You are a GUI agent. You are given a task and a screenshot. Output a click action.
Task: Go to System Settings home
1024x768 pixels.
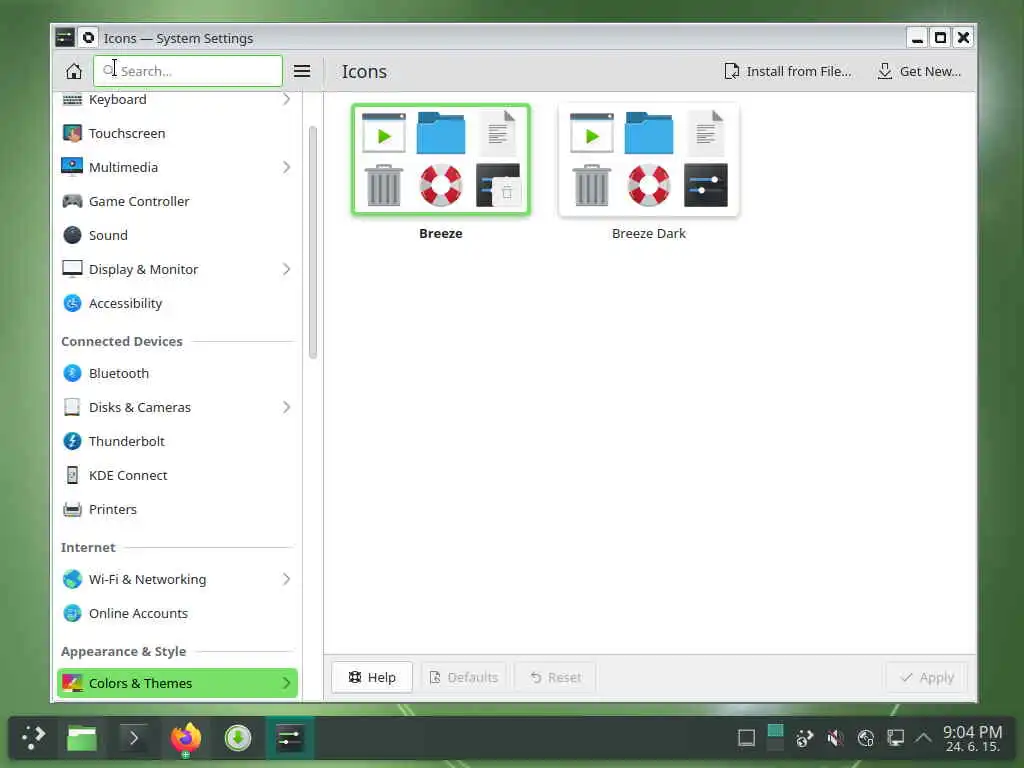pyautogui.click(x=74, y=71)
